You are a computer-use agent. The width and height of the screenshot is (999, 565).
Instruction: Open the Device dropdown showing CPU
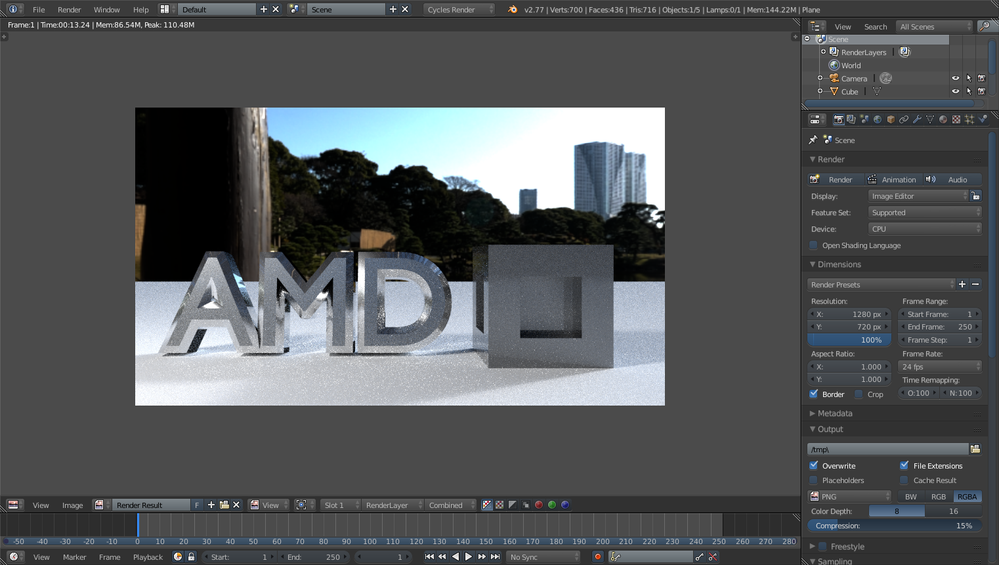tap(924, 229)
